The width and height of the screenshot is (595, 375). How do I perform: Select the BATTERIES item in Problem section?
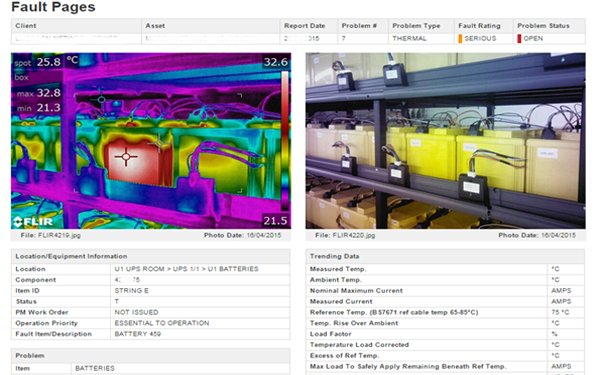coord(95,368)
